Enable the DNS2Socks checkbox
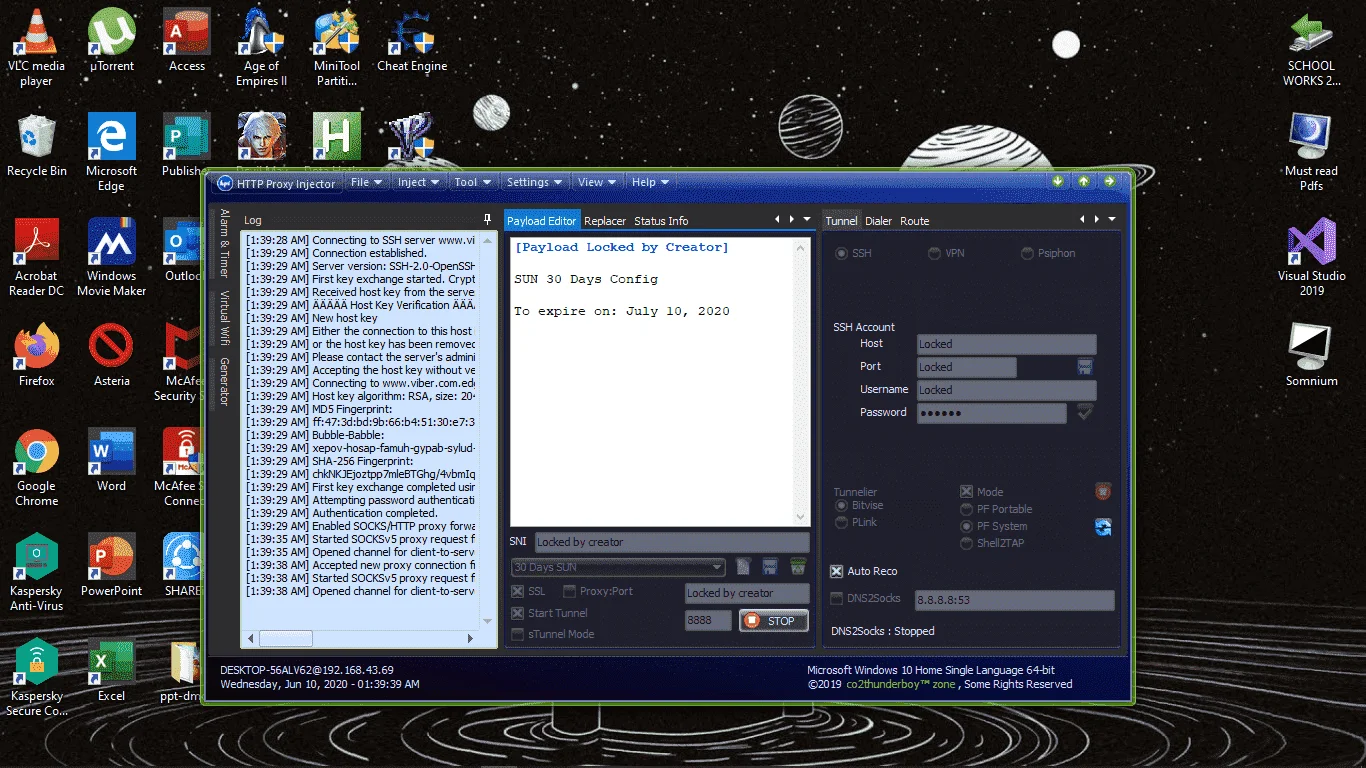This screenshot has height=768, width=1366. (x=837, y=599)
